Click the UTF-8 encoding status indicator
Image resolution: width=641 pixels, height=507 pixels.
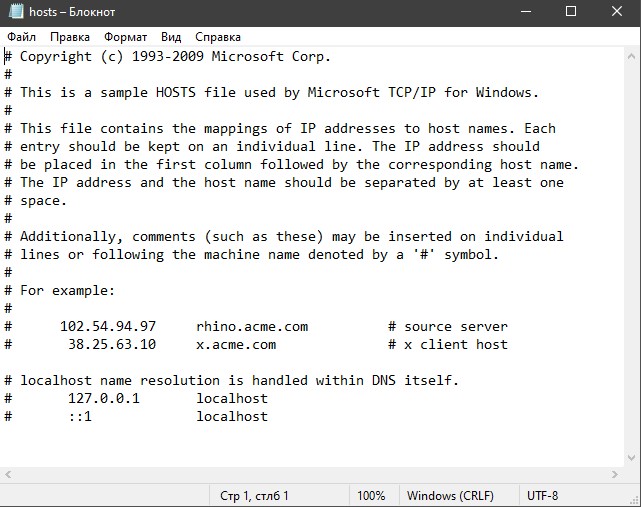click(x=542, y=496)
